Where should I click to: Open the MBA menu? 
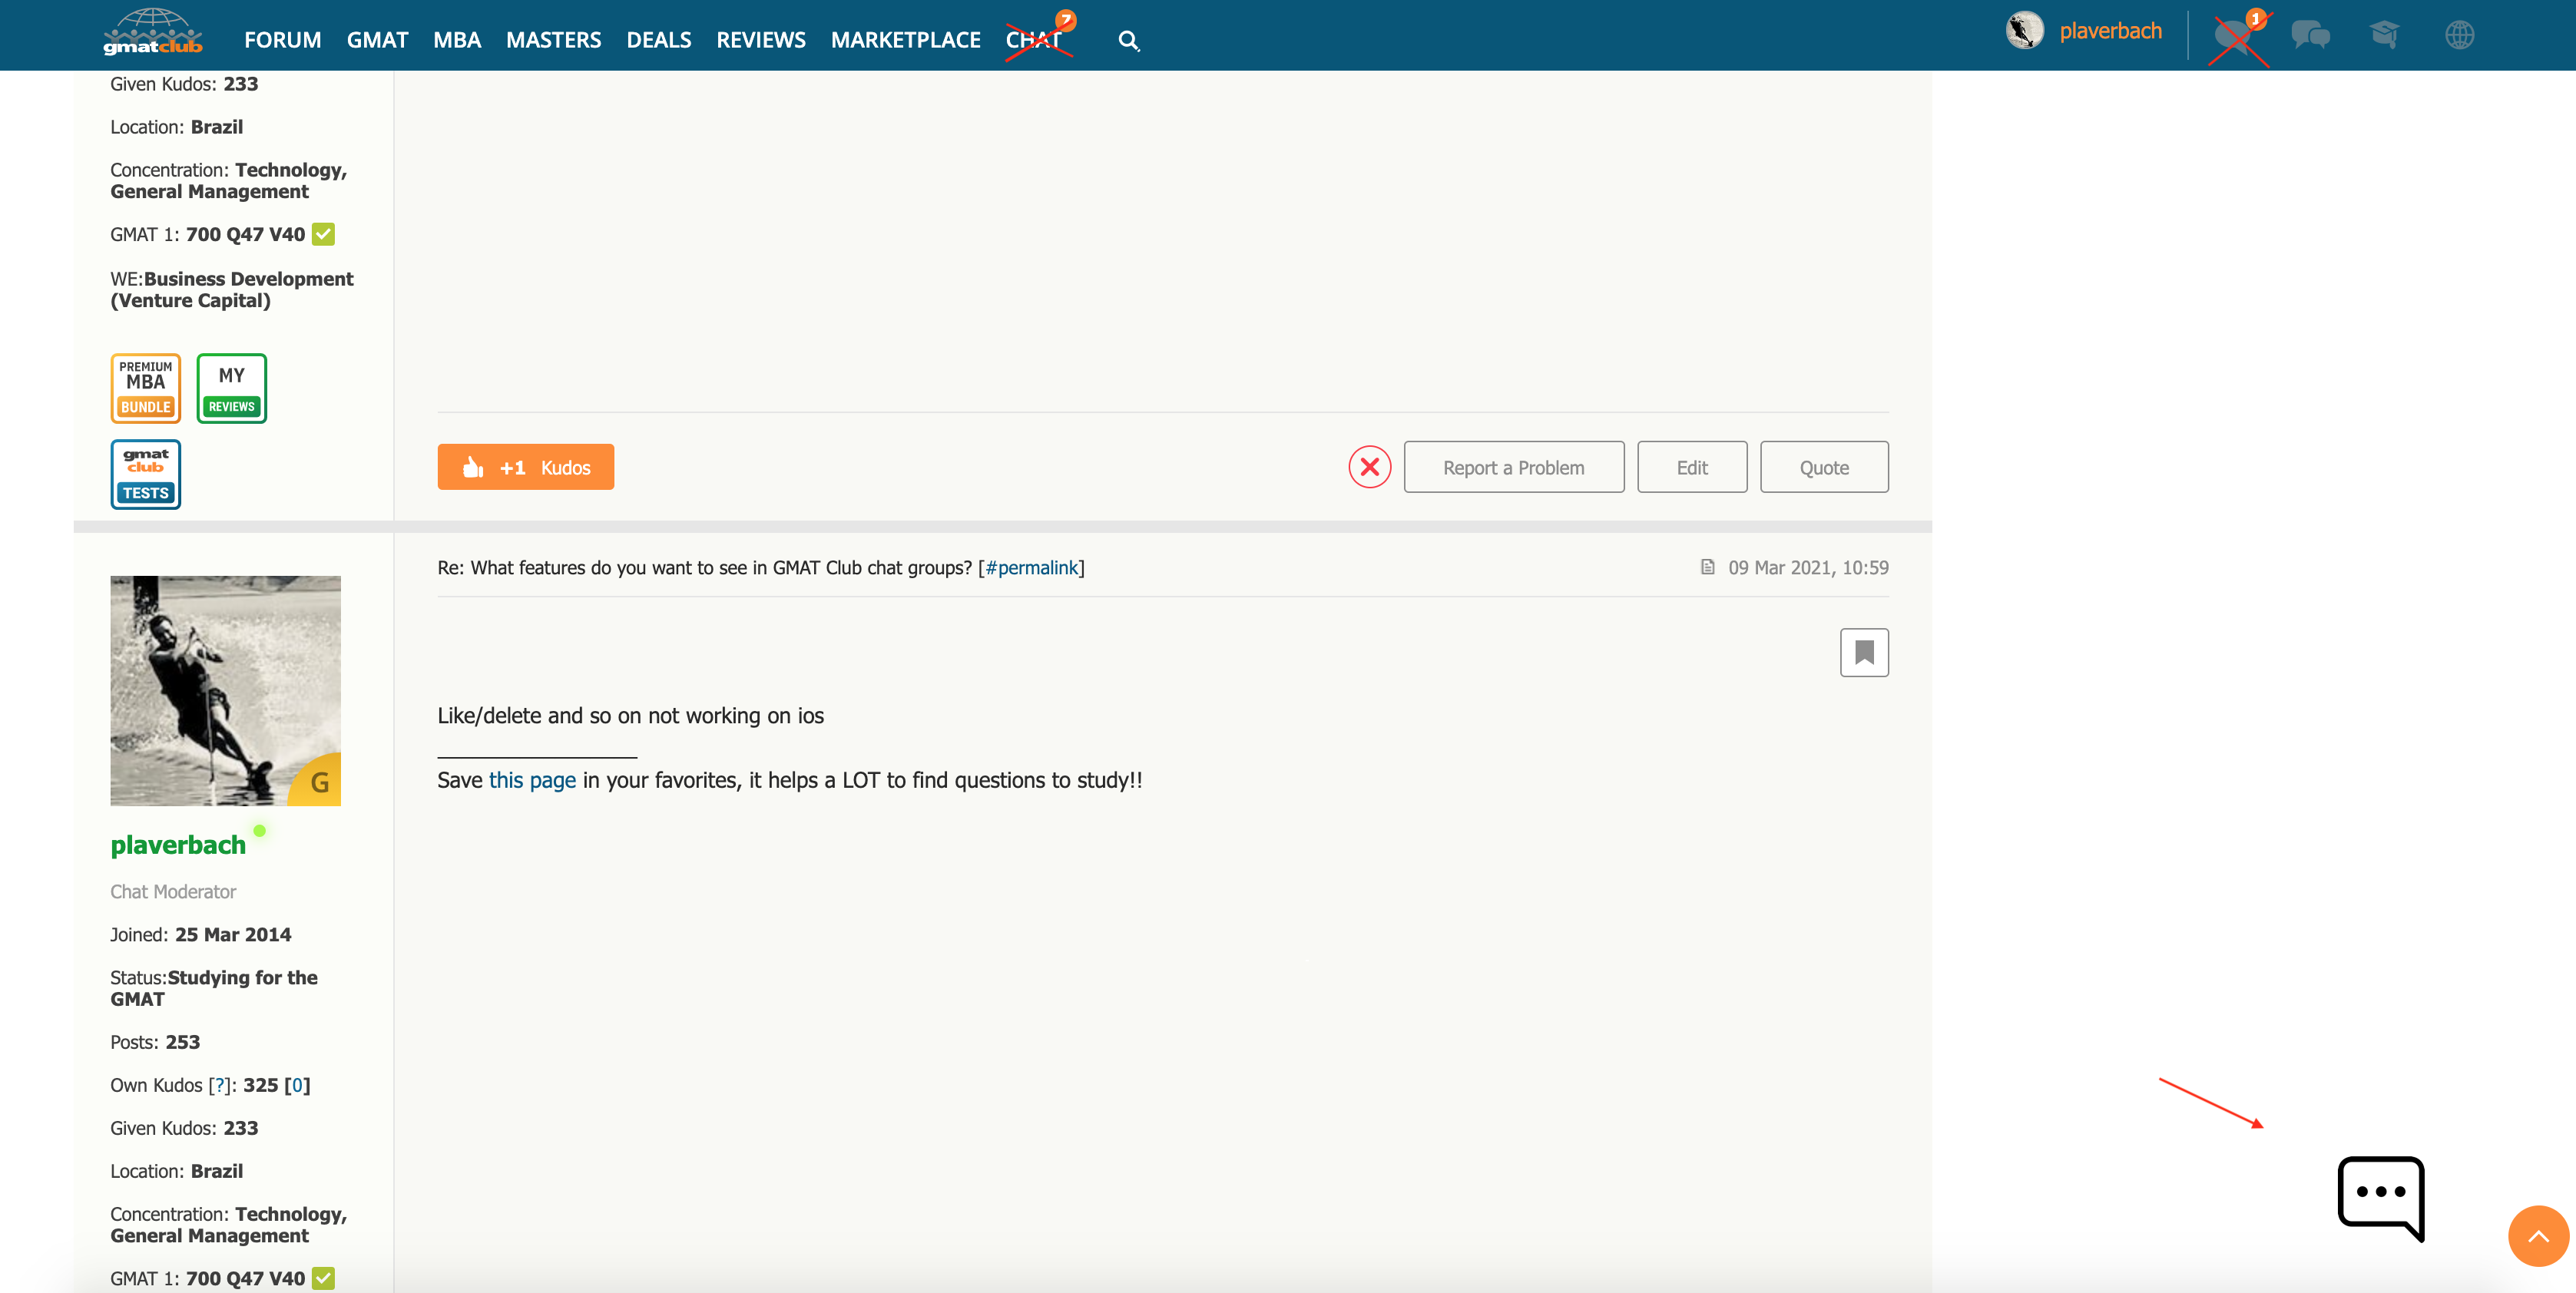pyautogui.click(x=457, y=40)
